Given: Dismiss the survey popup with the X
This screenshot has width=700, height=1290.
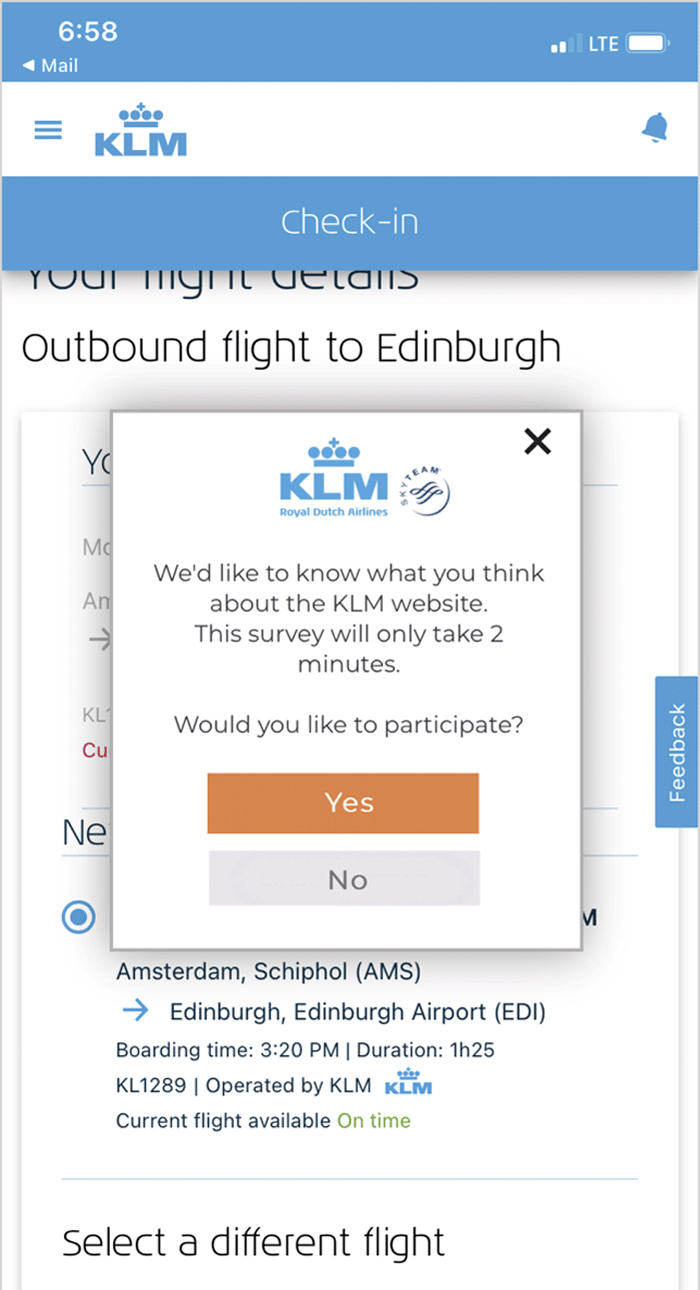Looking at the screenshot, I should 537,440.
